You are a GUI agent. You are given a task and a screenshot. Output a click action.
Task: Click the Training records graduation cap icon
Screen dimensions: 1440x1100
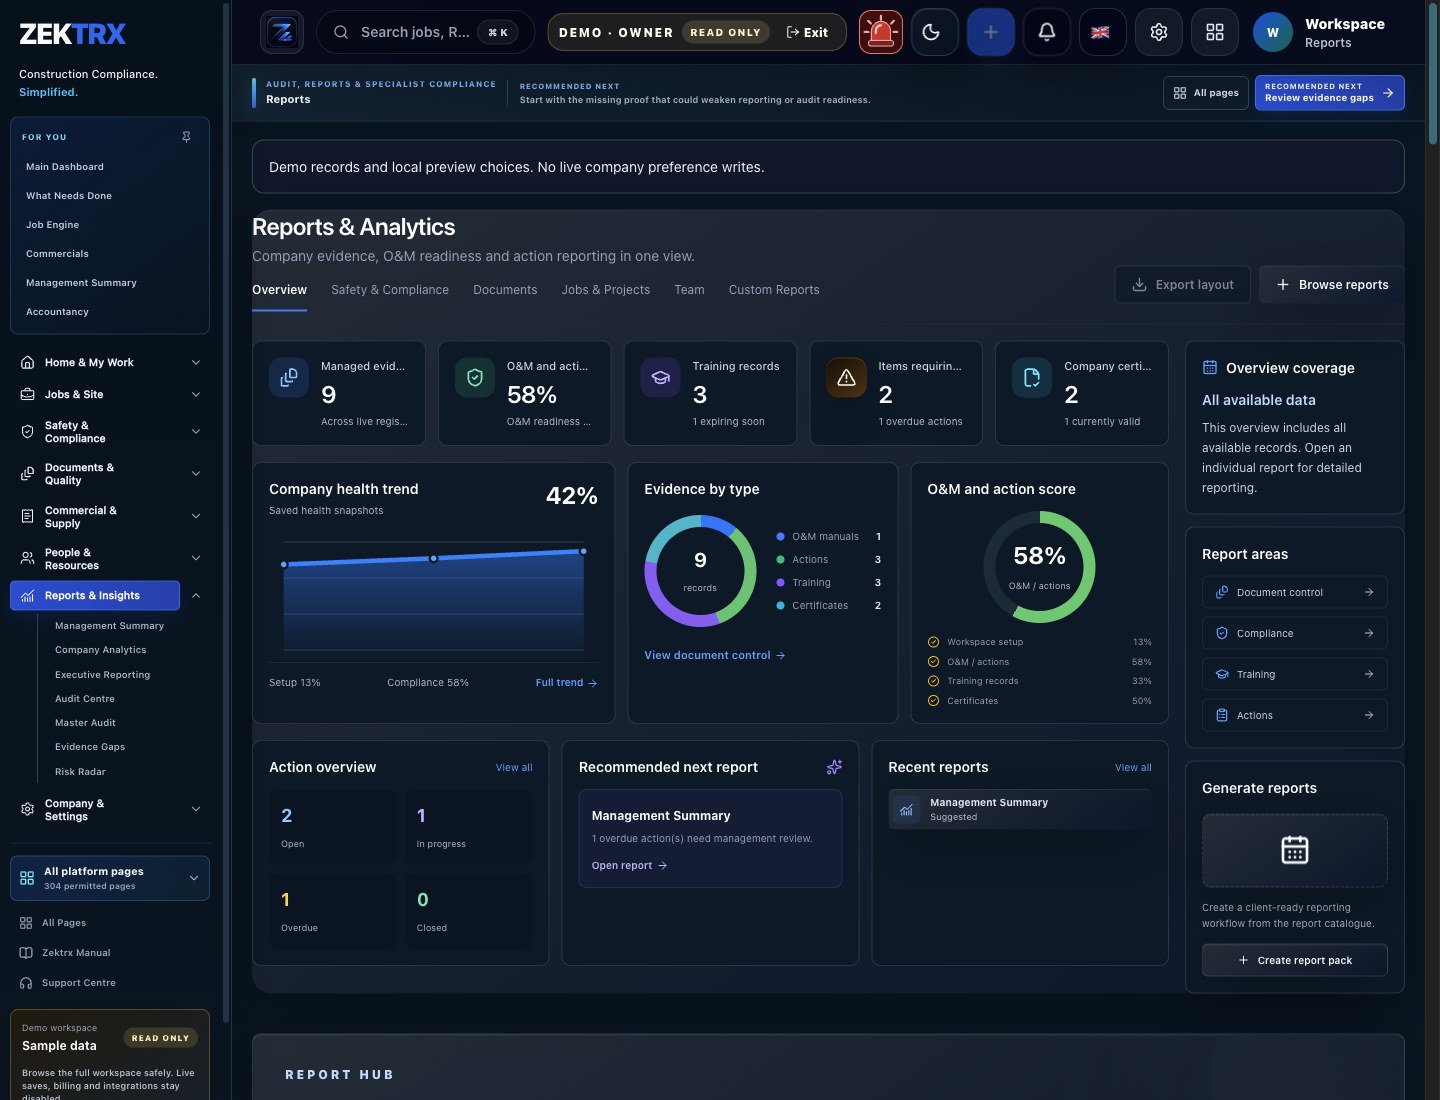point(661,378)
